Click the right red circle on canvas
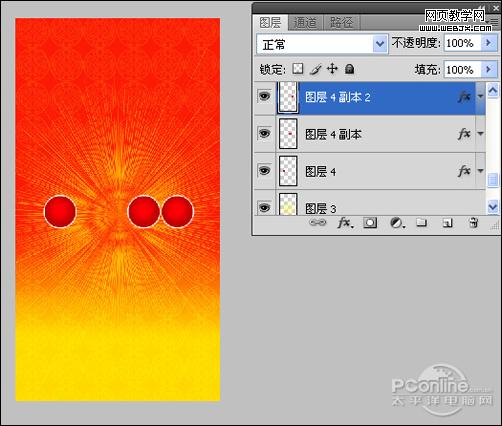The image size is (502, 426). pos(178,212)
